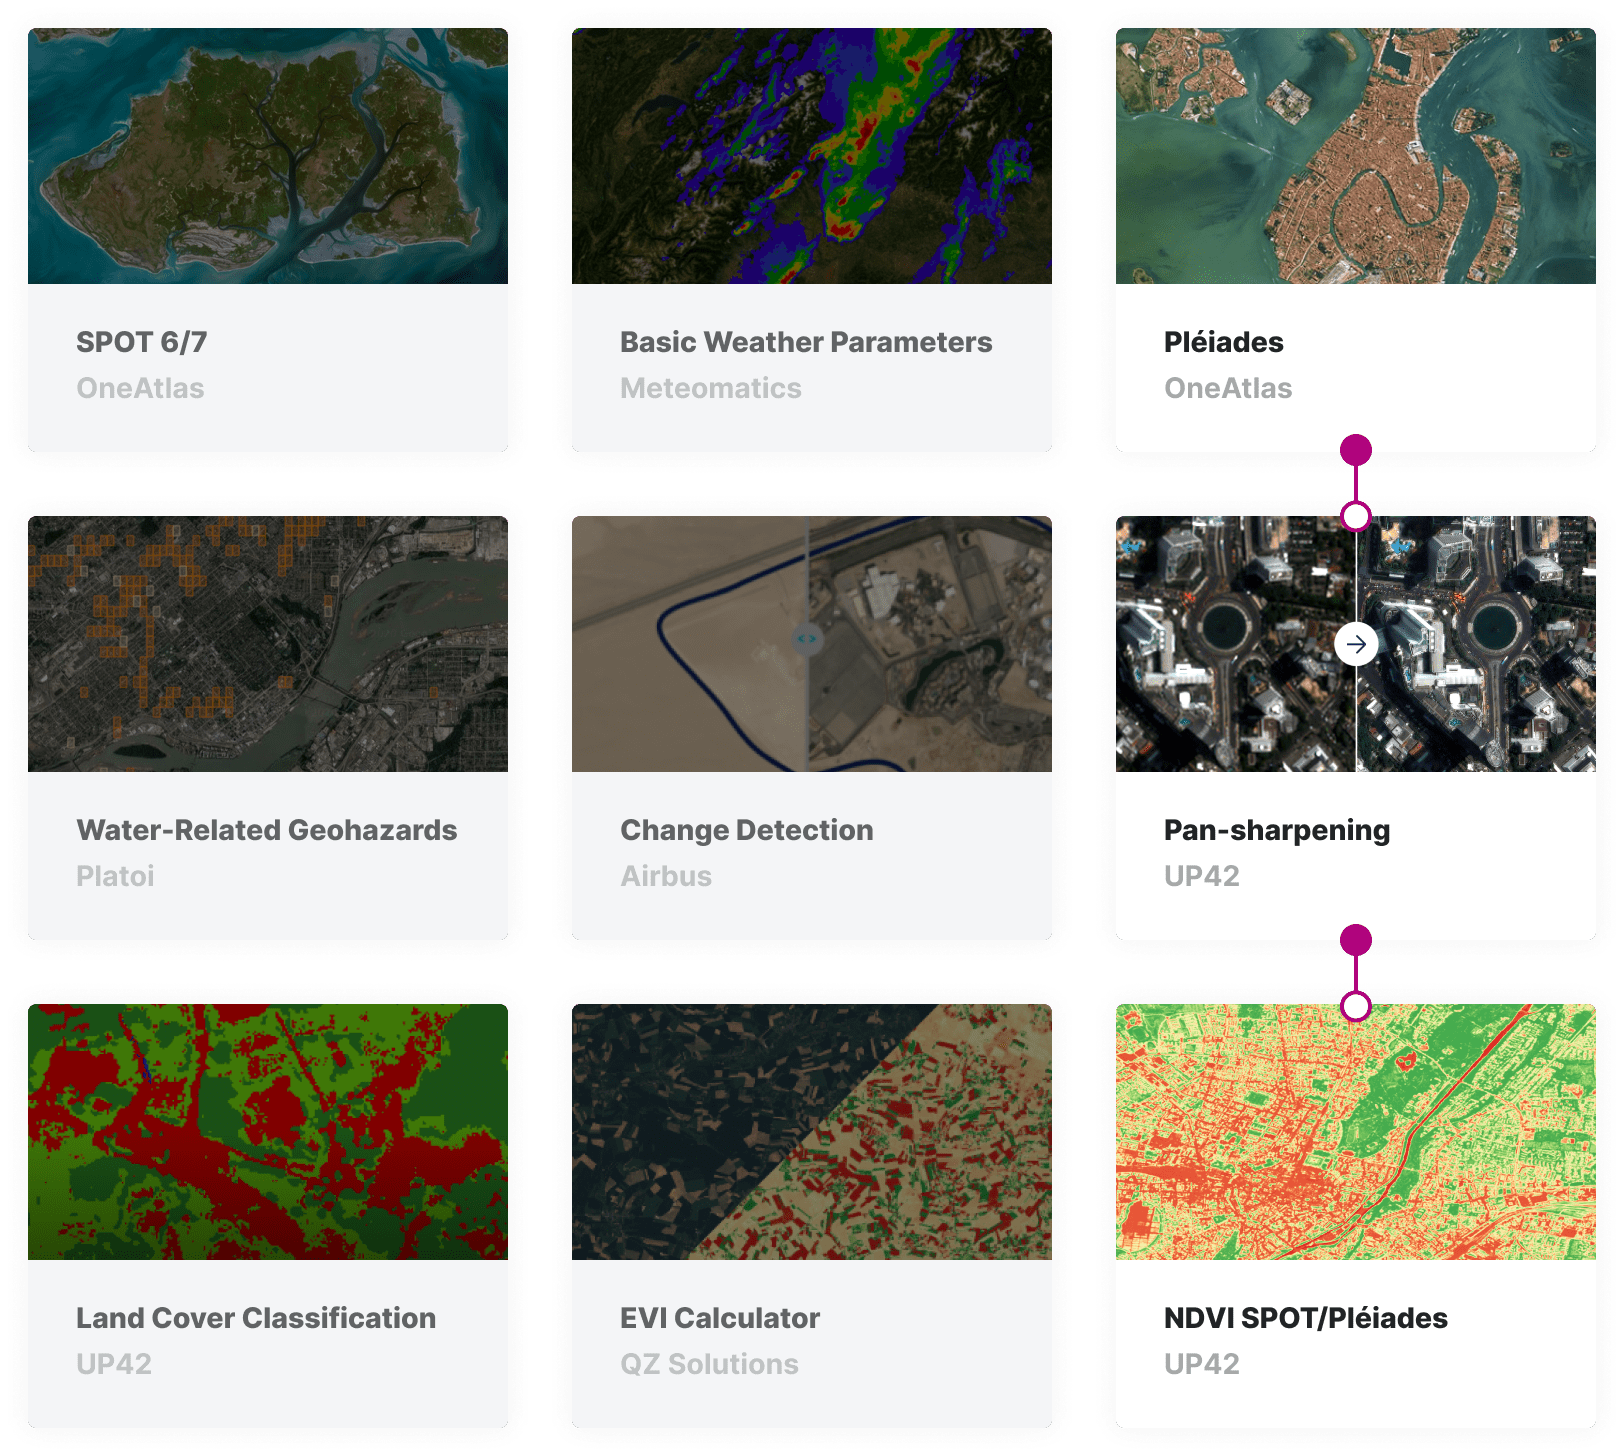Click the Meteomatics provider name

(710, 389)
